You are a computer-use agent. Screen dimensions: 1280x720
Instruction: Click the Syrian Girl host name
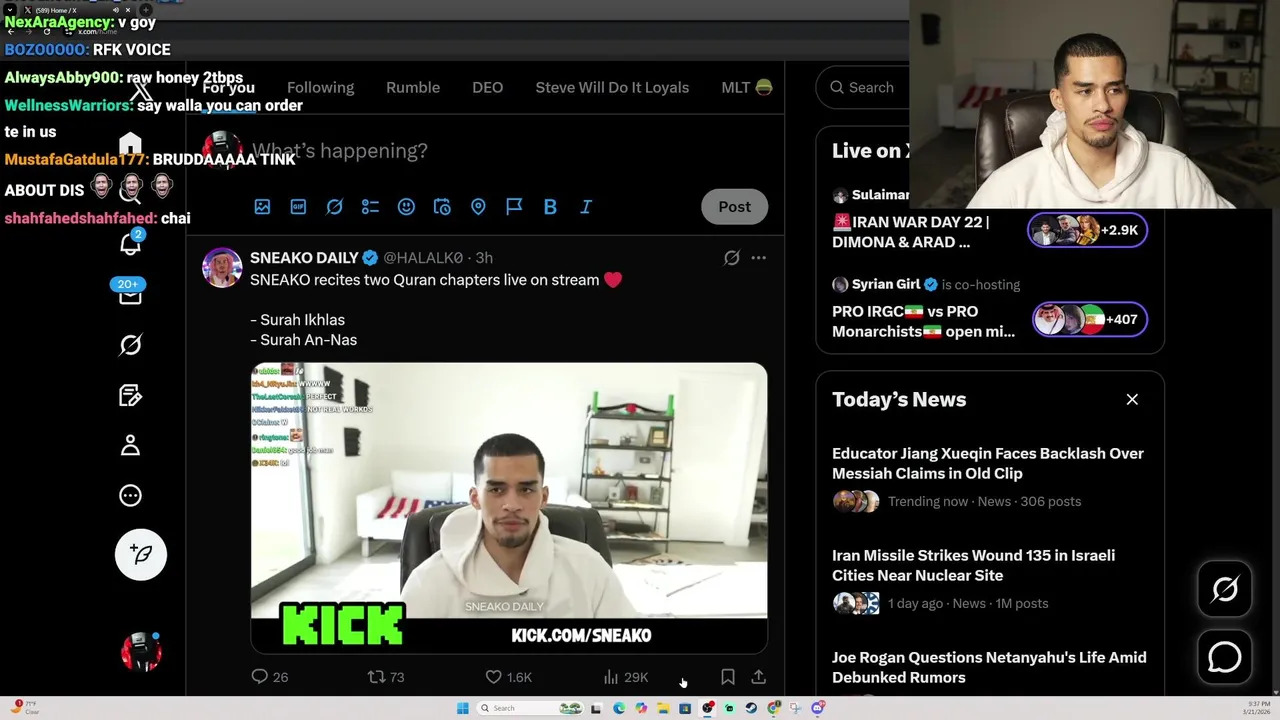[886, 284]
